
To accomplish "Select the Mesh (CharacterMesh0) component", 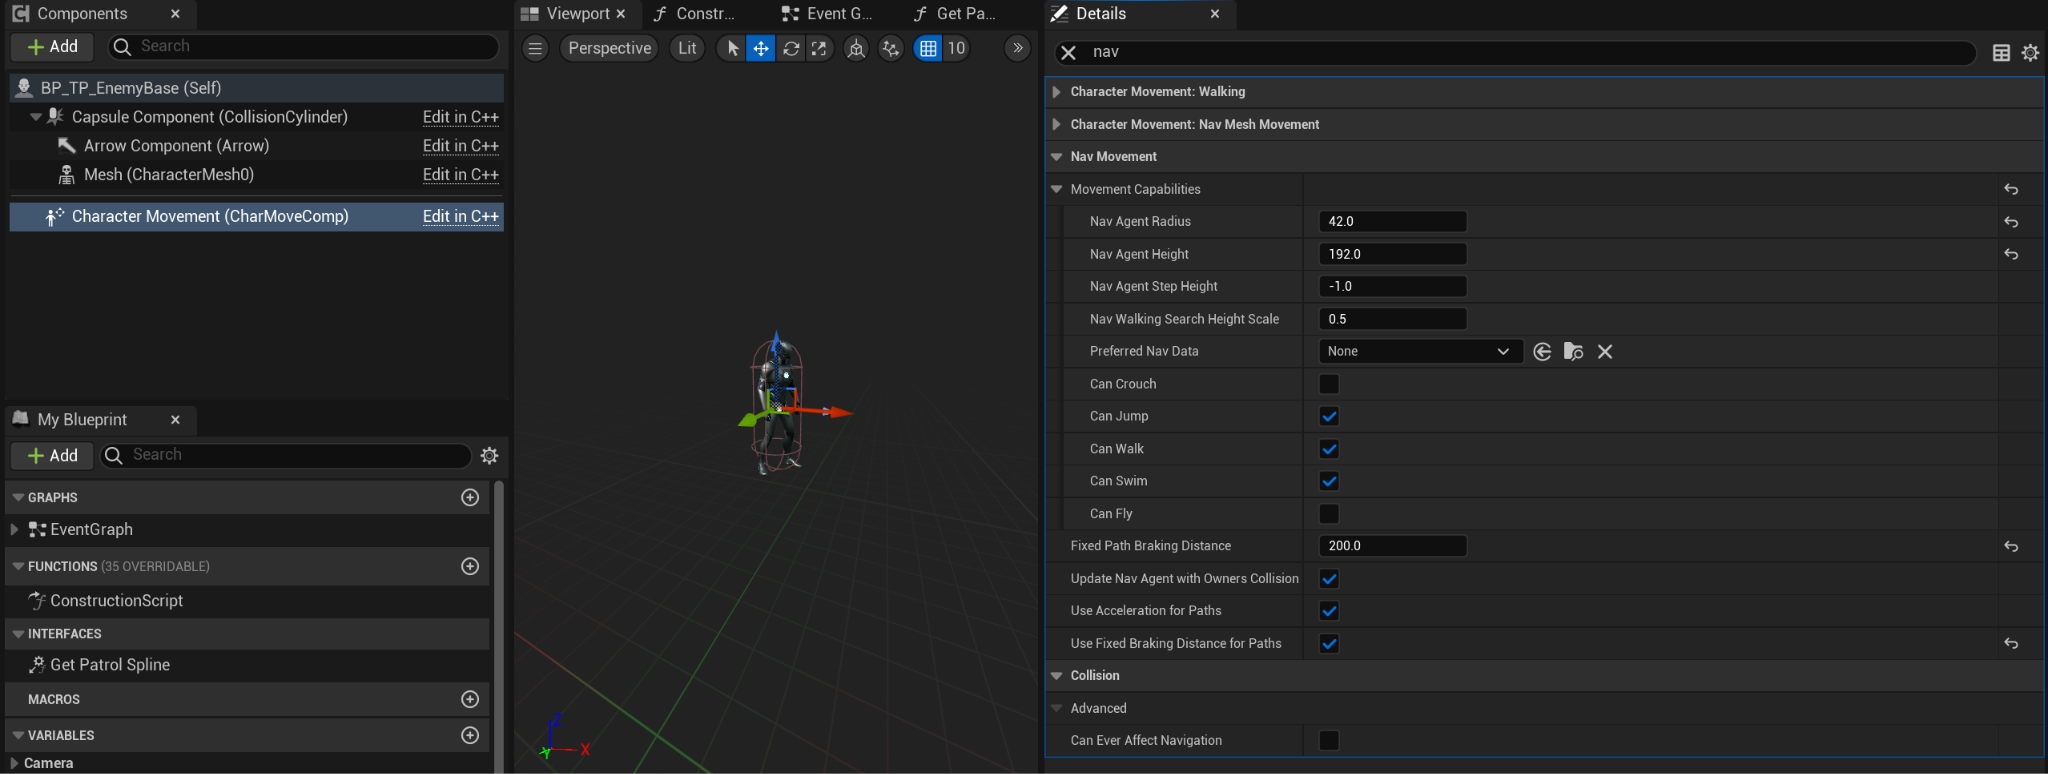I will point(169,175).
